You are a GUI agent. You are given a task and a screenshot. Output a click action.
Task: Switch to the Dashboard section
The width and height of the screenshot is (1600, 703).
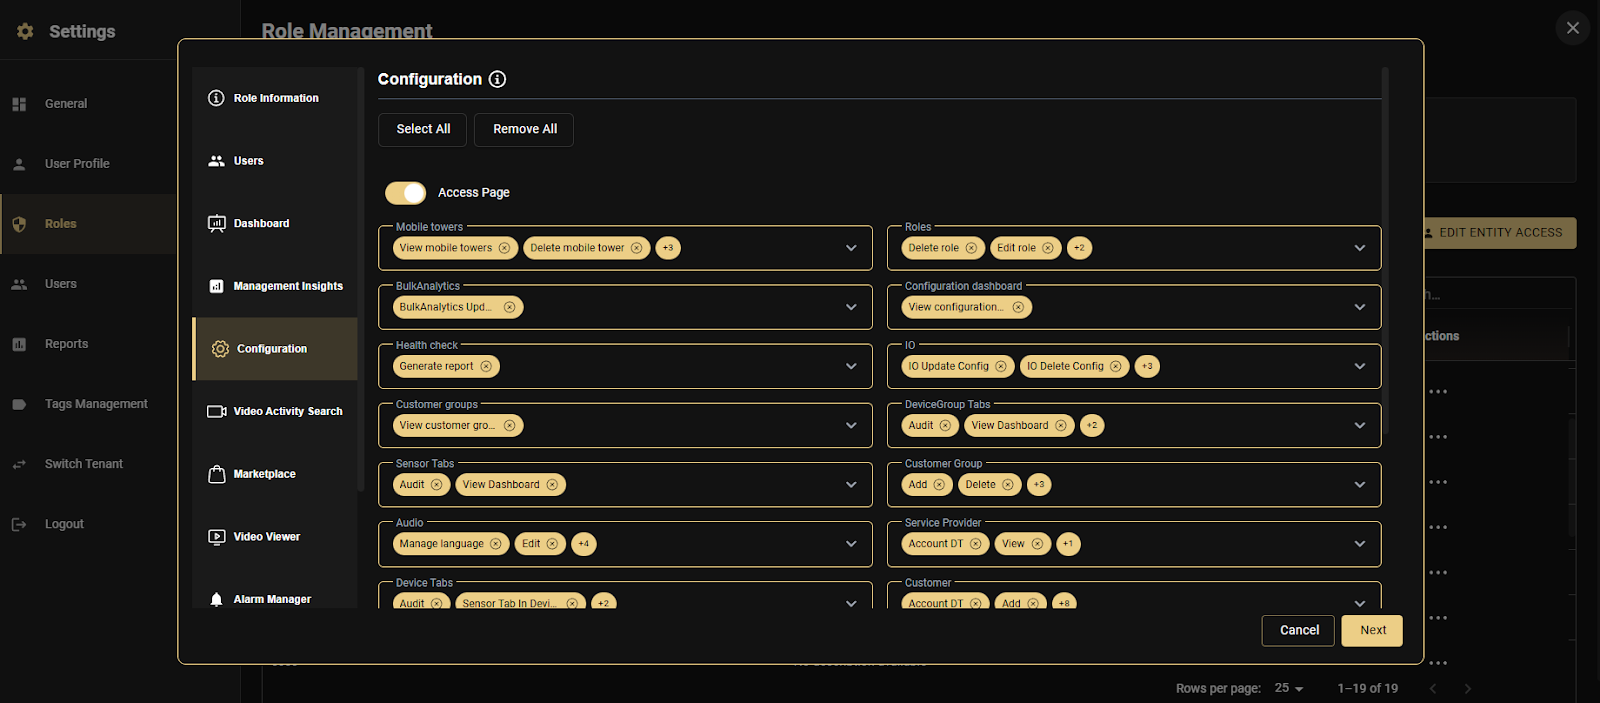261,224
